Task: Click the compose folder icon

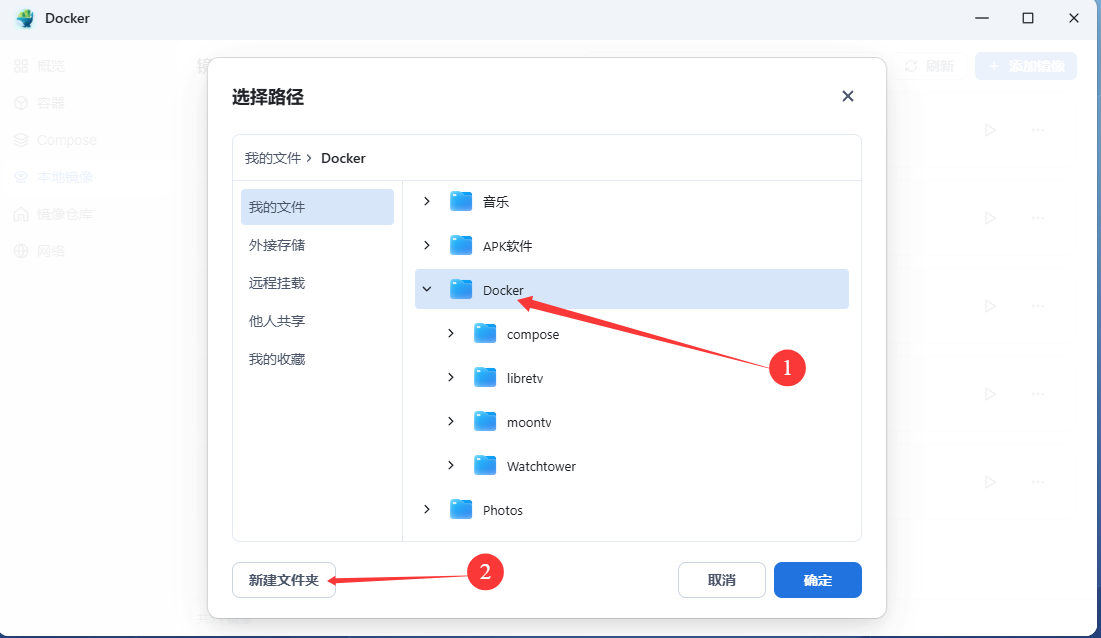Action: click(485, 333)
